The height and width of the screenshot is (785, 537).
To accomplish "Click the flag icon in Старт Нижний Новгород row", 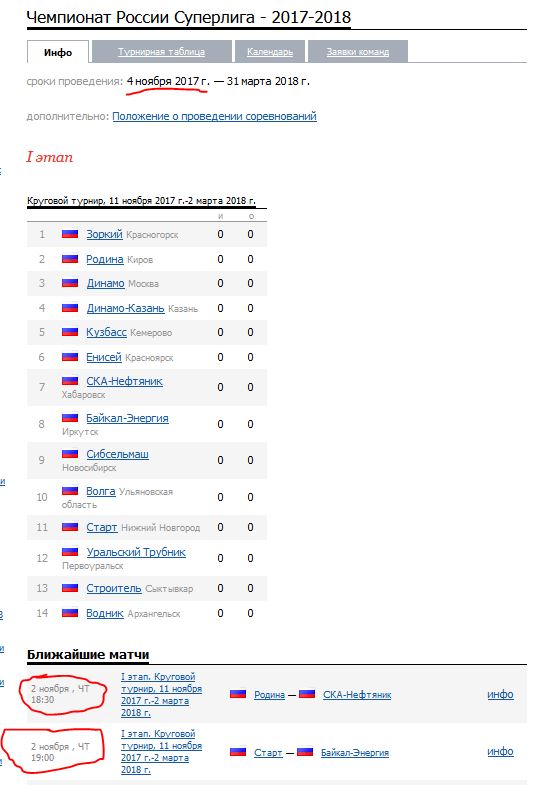I will tap(70, 527).
